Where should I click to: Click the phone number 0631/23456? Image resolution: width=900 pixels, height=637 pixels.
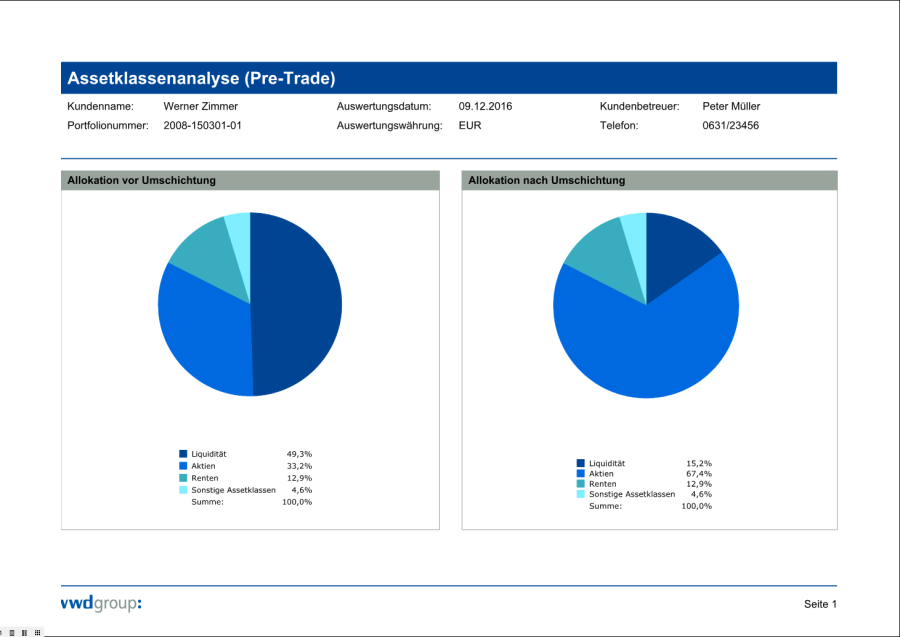tap(731, 126)
